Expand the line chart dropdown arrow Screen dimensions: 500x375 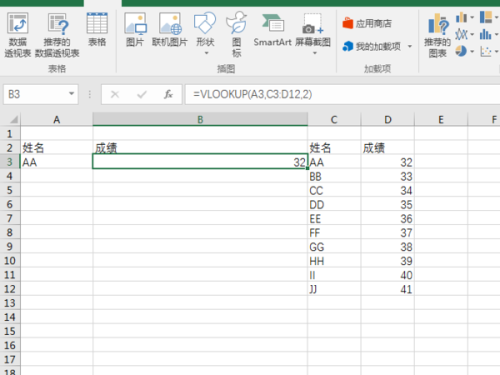point(472,34)
